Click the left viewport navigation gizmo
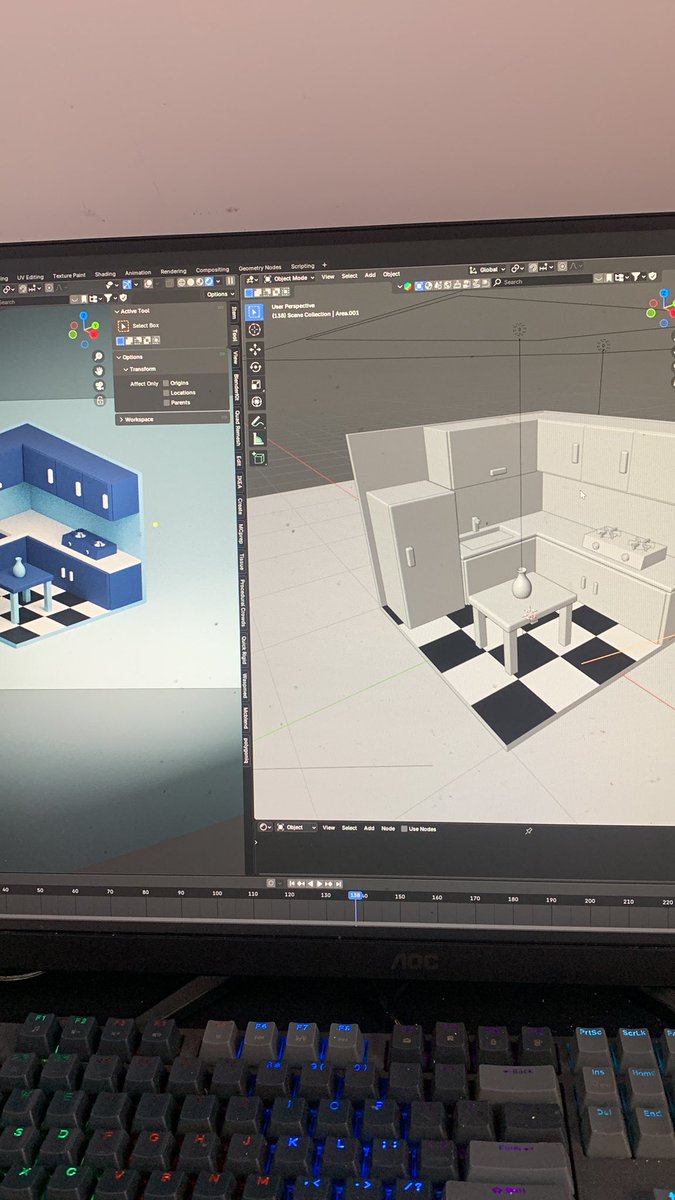Viewport: 675px width, 1200px height. tap(84, 328)
